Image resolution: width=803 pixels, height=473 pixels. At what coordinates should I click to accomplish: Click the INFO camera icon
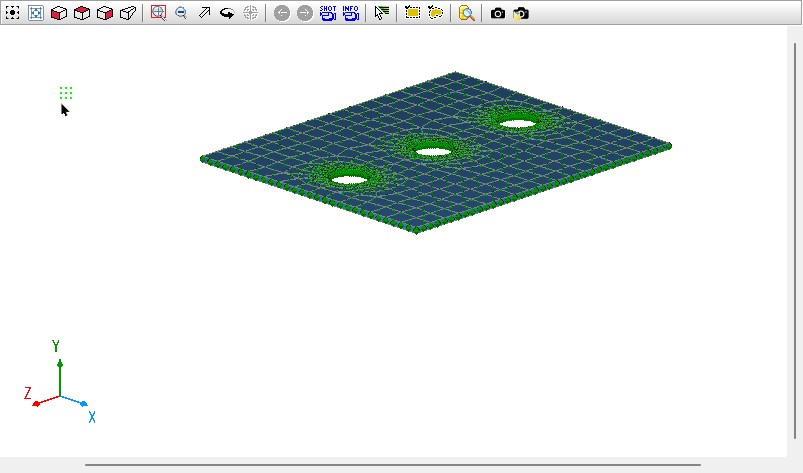pos(351,13)
